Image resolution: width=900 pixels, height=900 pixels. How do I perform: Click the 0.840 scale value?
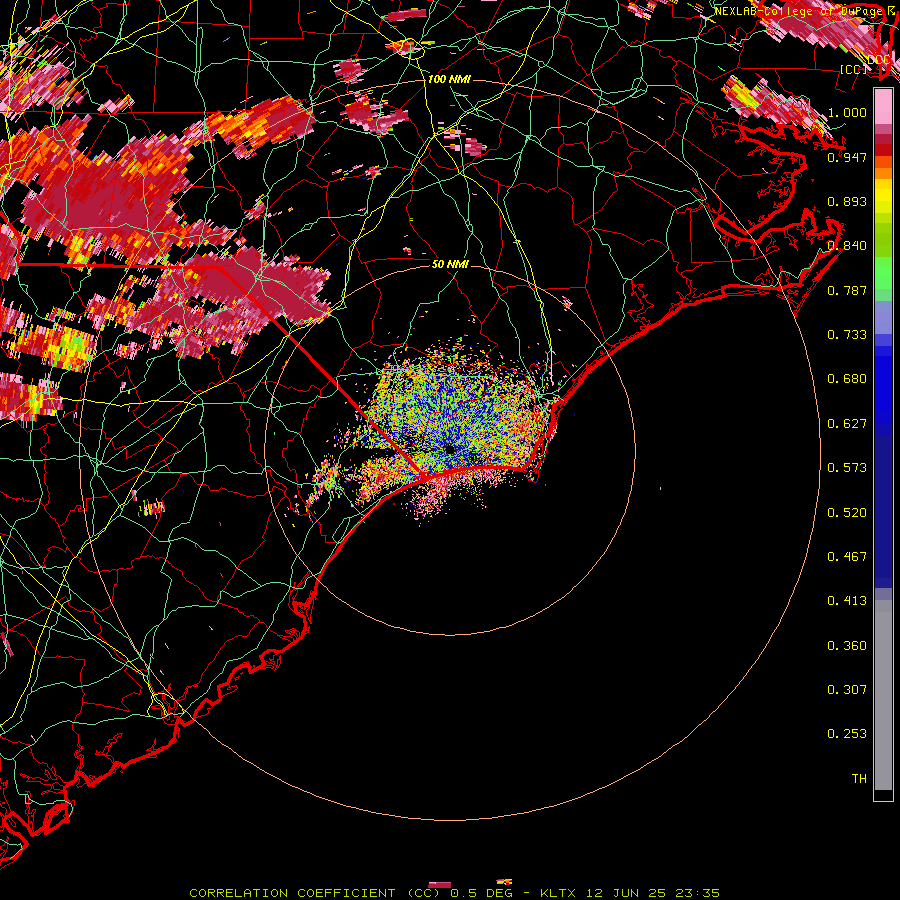tap(847, 246)
